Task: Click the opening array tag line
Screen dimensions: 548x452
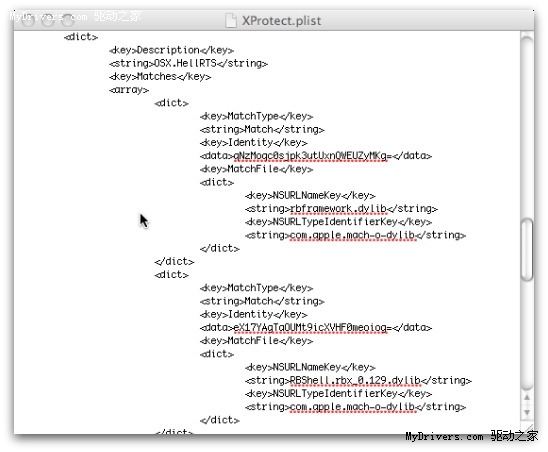Action: coord(129,90)
